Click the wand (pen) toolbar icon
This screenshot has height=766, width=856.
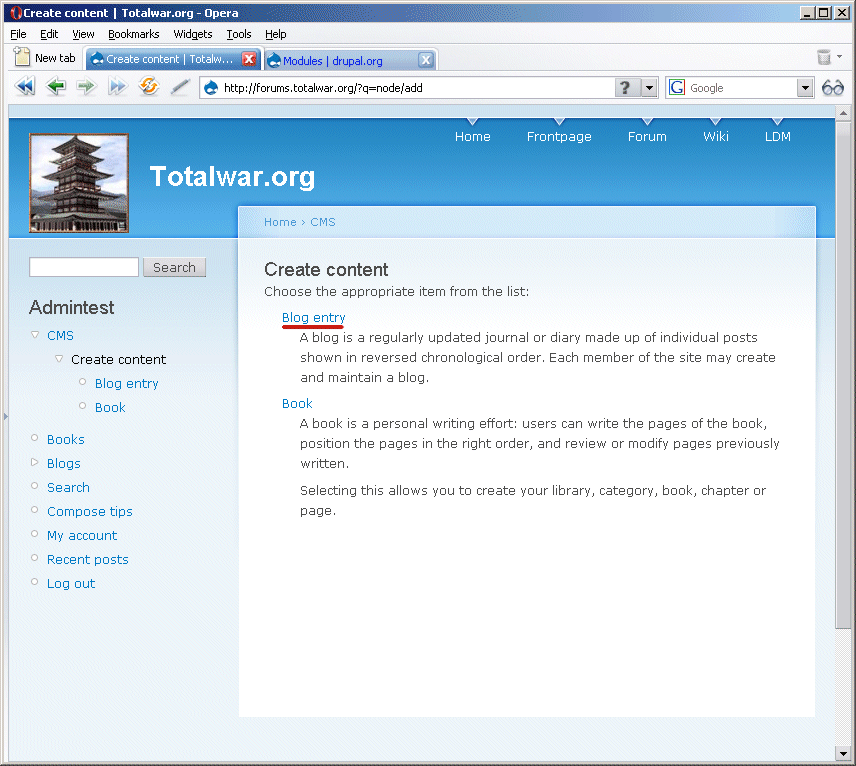click(180, 86)
